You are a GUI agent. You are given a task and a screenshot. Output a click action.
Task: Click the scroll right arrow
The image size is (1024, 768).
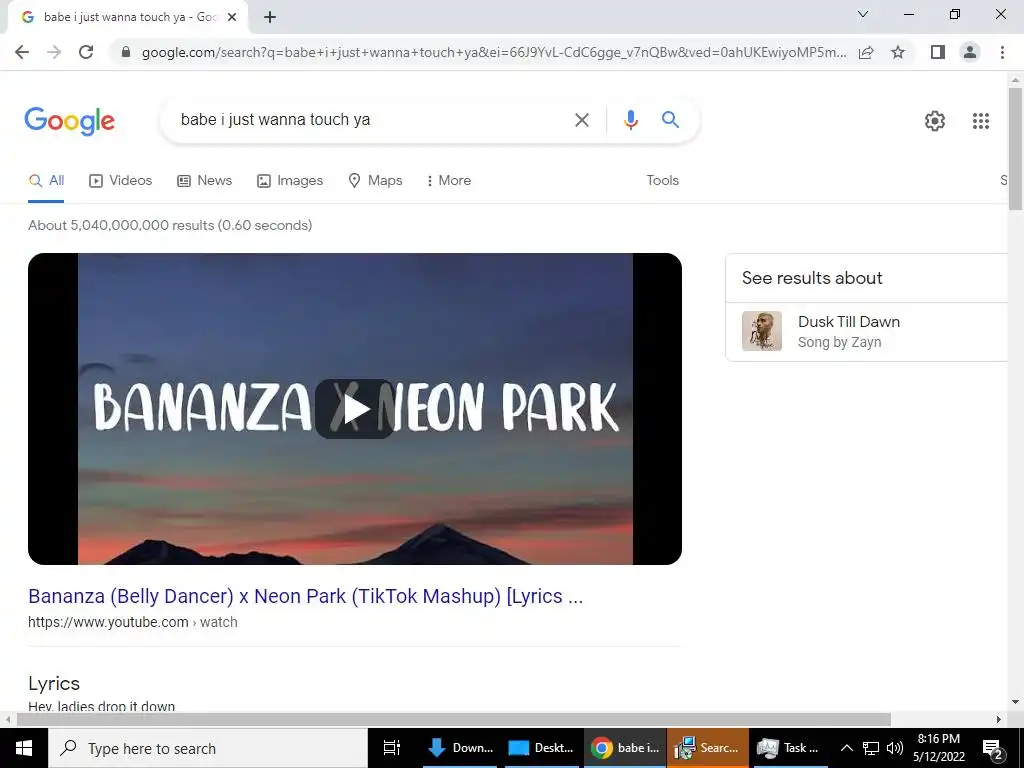[x=999, y=720]
